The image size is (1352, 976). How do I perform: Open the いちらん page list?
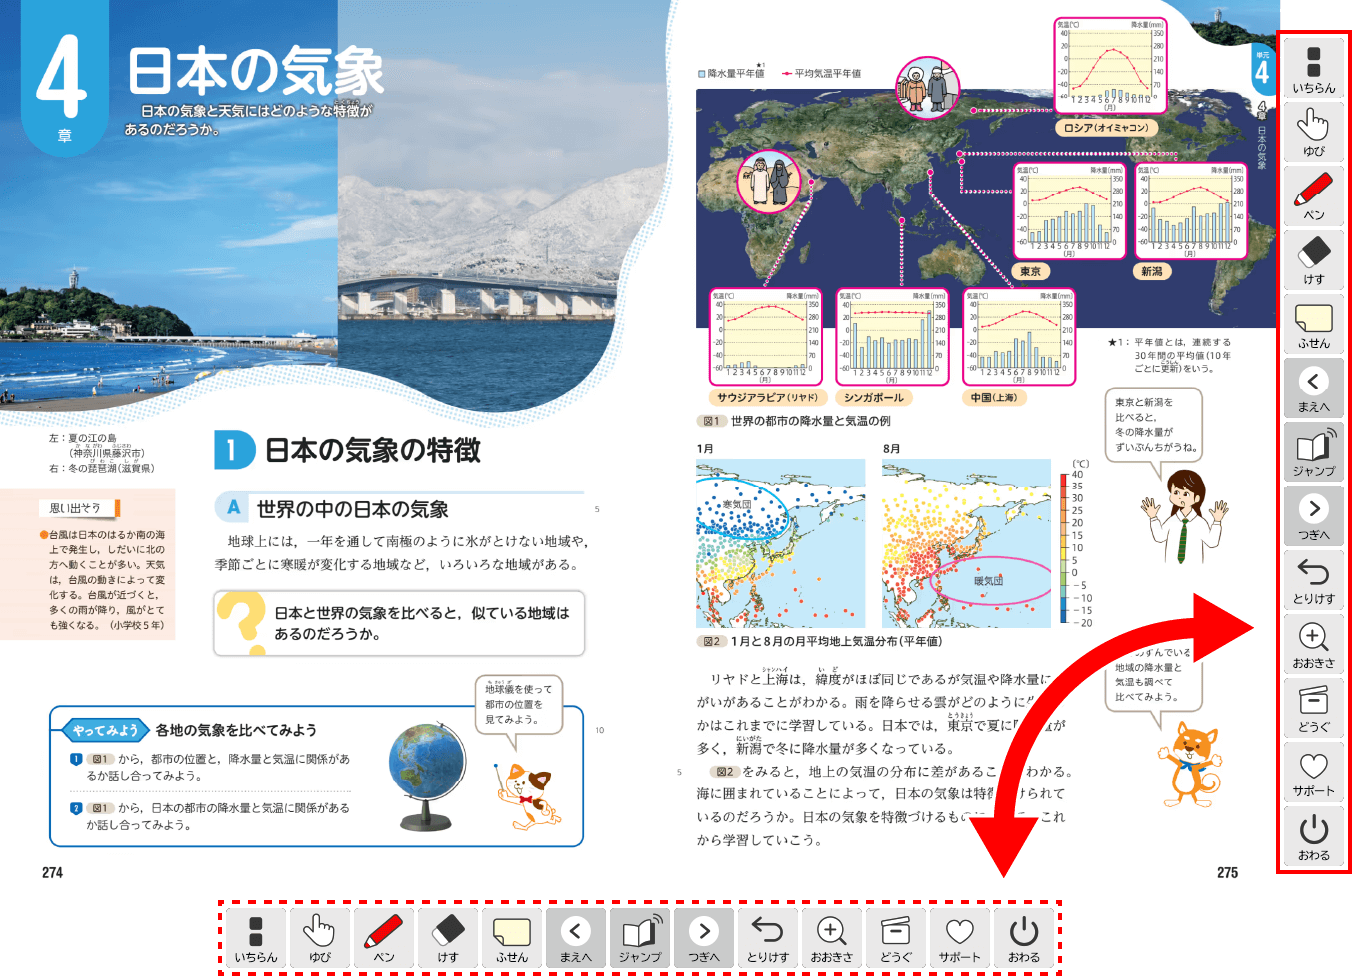point(1313,70)
